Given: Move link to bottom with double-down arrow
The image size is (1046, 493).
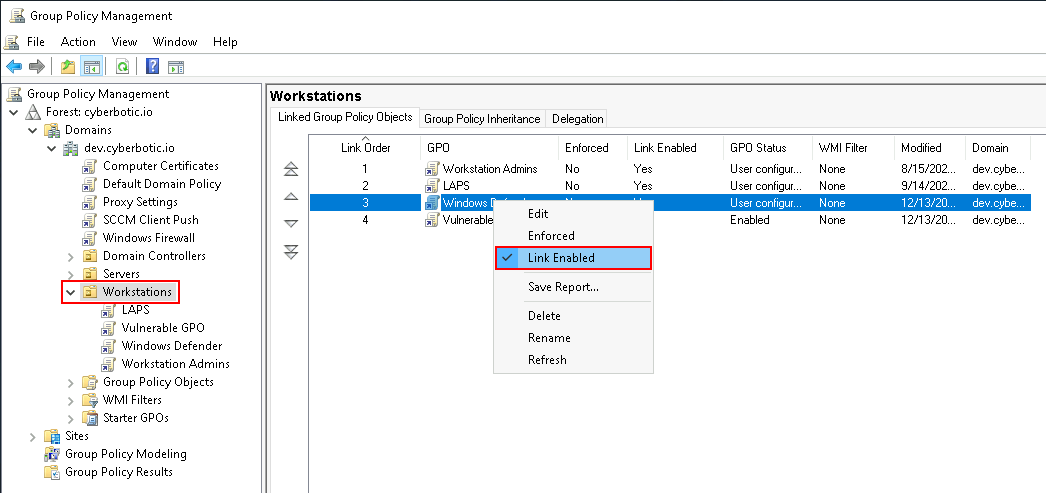Looking at the screenshot, I should tap(291, 252).
